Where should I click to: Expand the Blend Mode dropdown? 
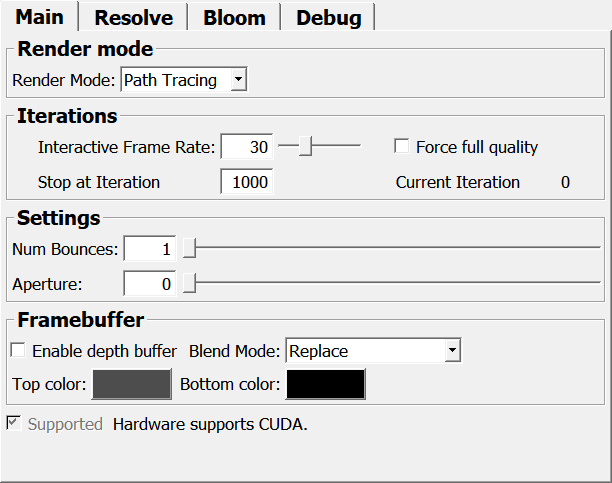click(x=372, y=351)
